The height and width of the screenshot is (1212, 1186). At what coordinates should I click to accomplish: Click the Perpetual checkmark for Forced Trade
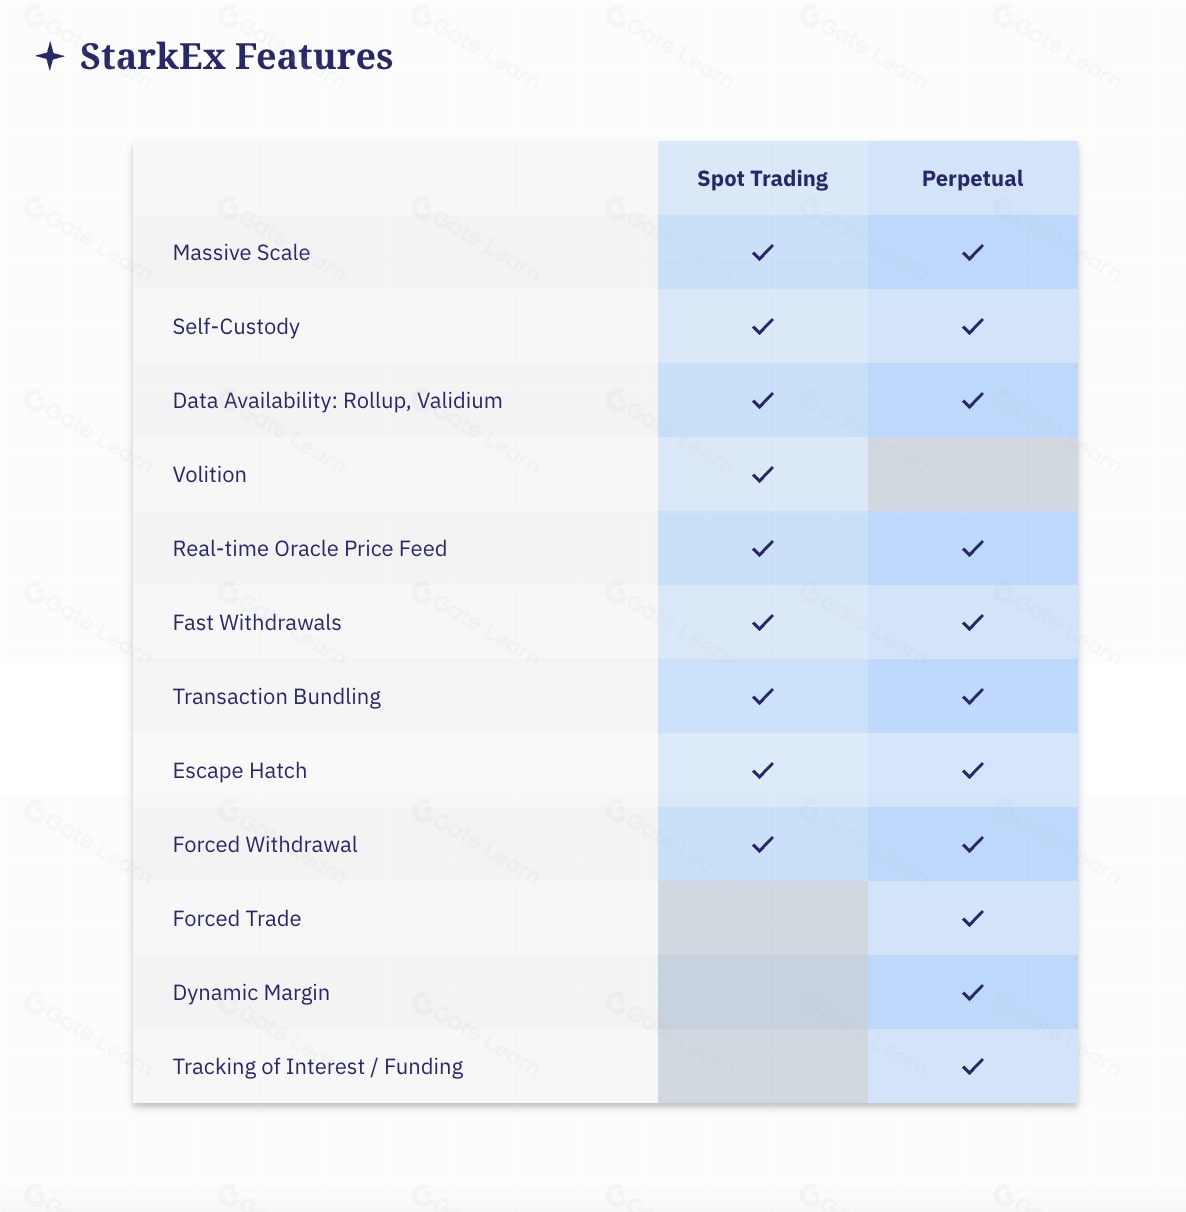click(x=973, y=918)
